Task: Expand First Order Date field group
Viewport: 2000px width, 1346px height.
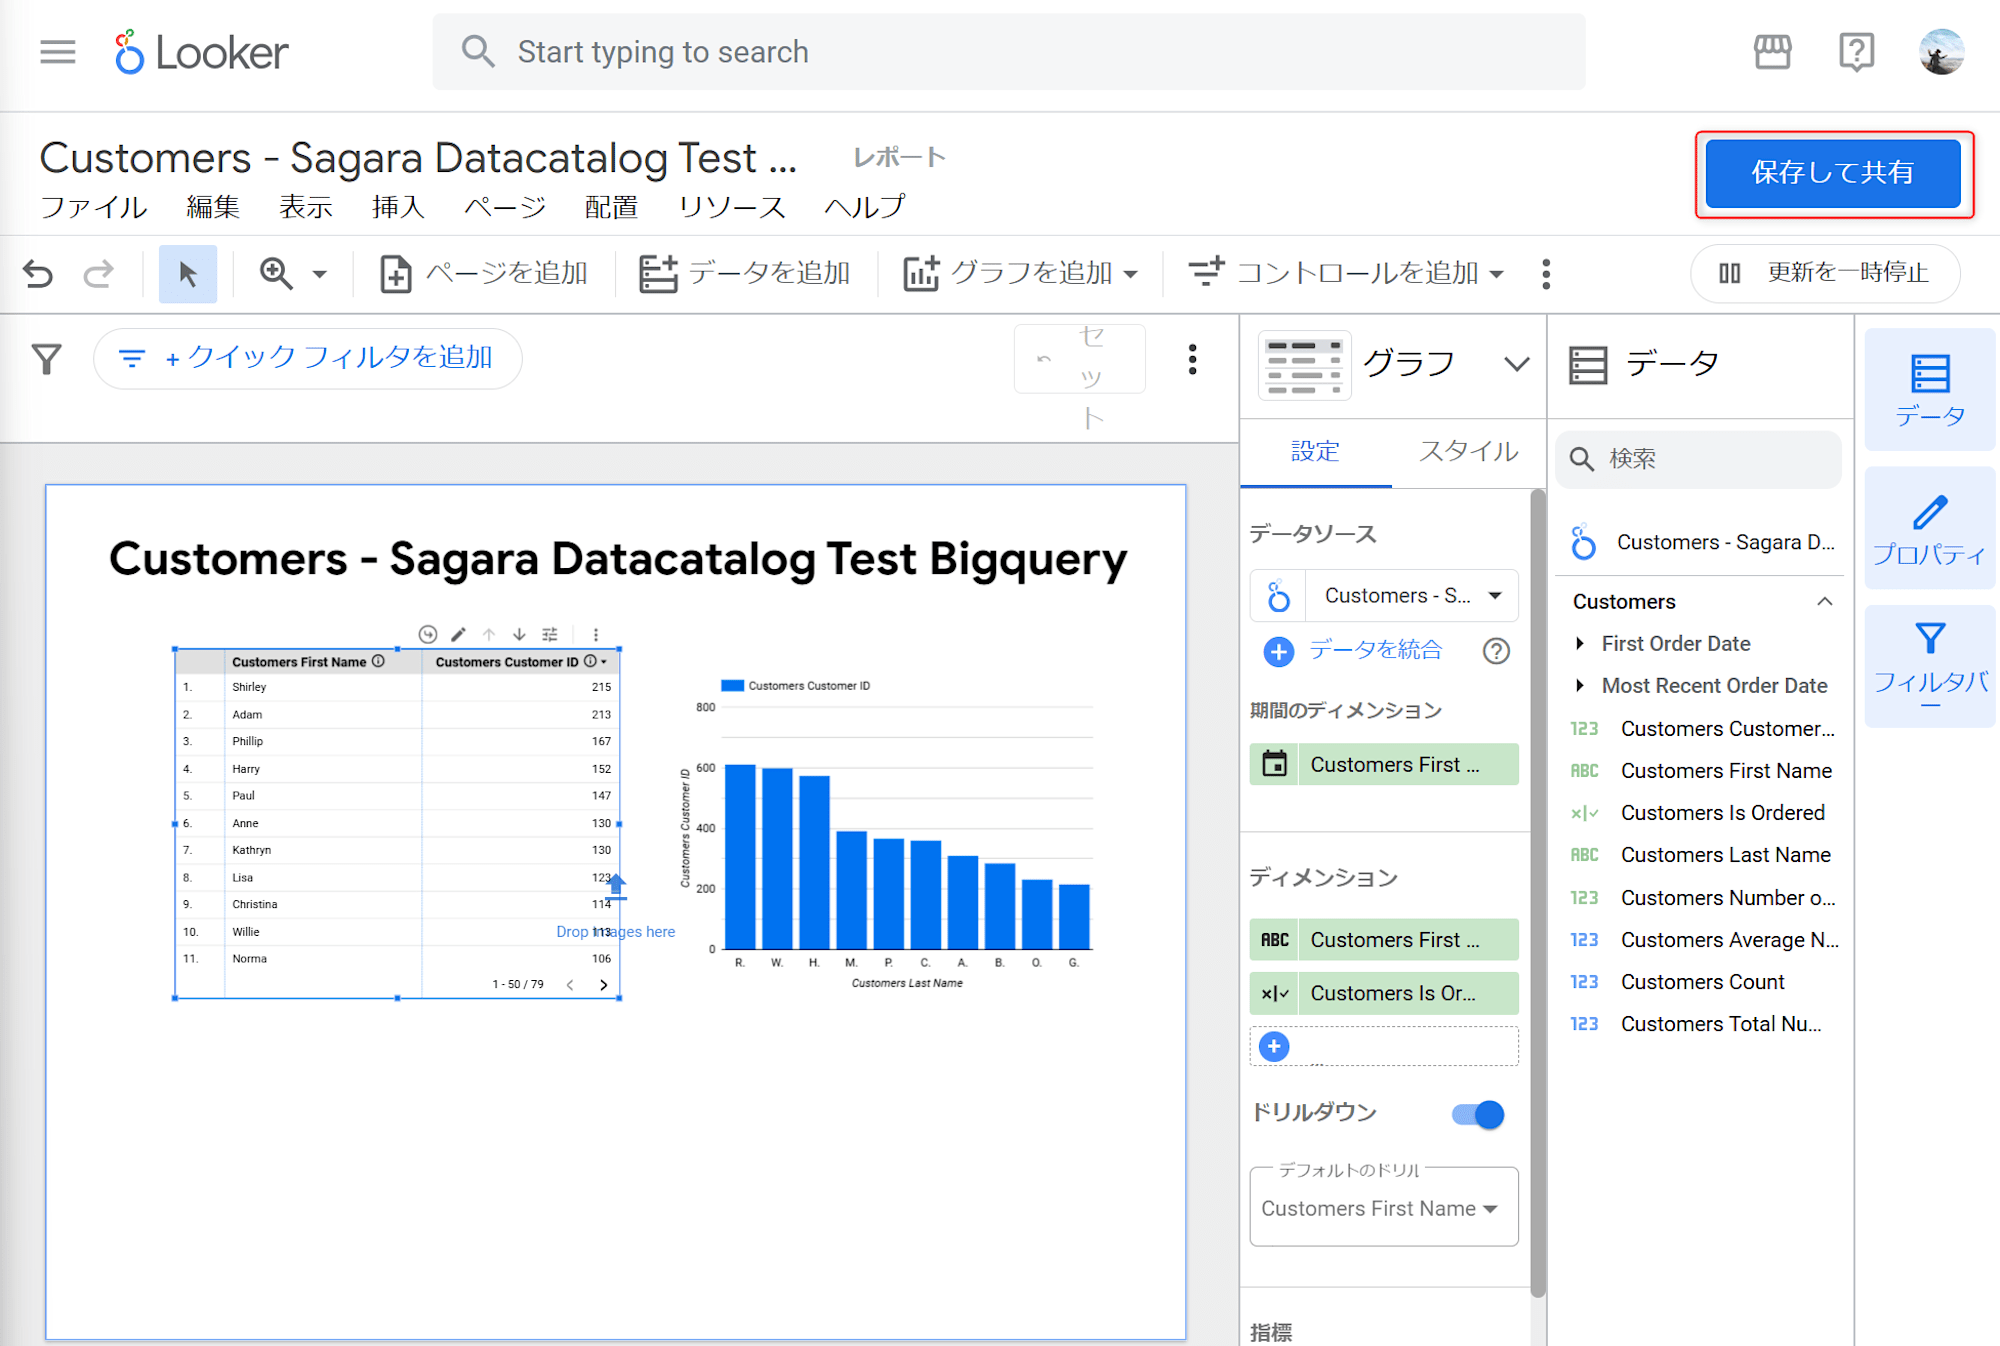Action: tap(1579, 643)
